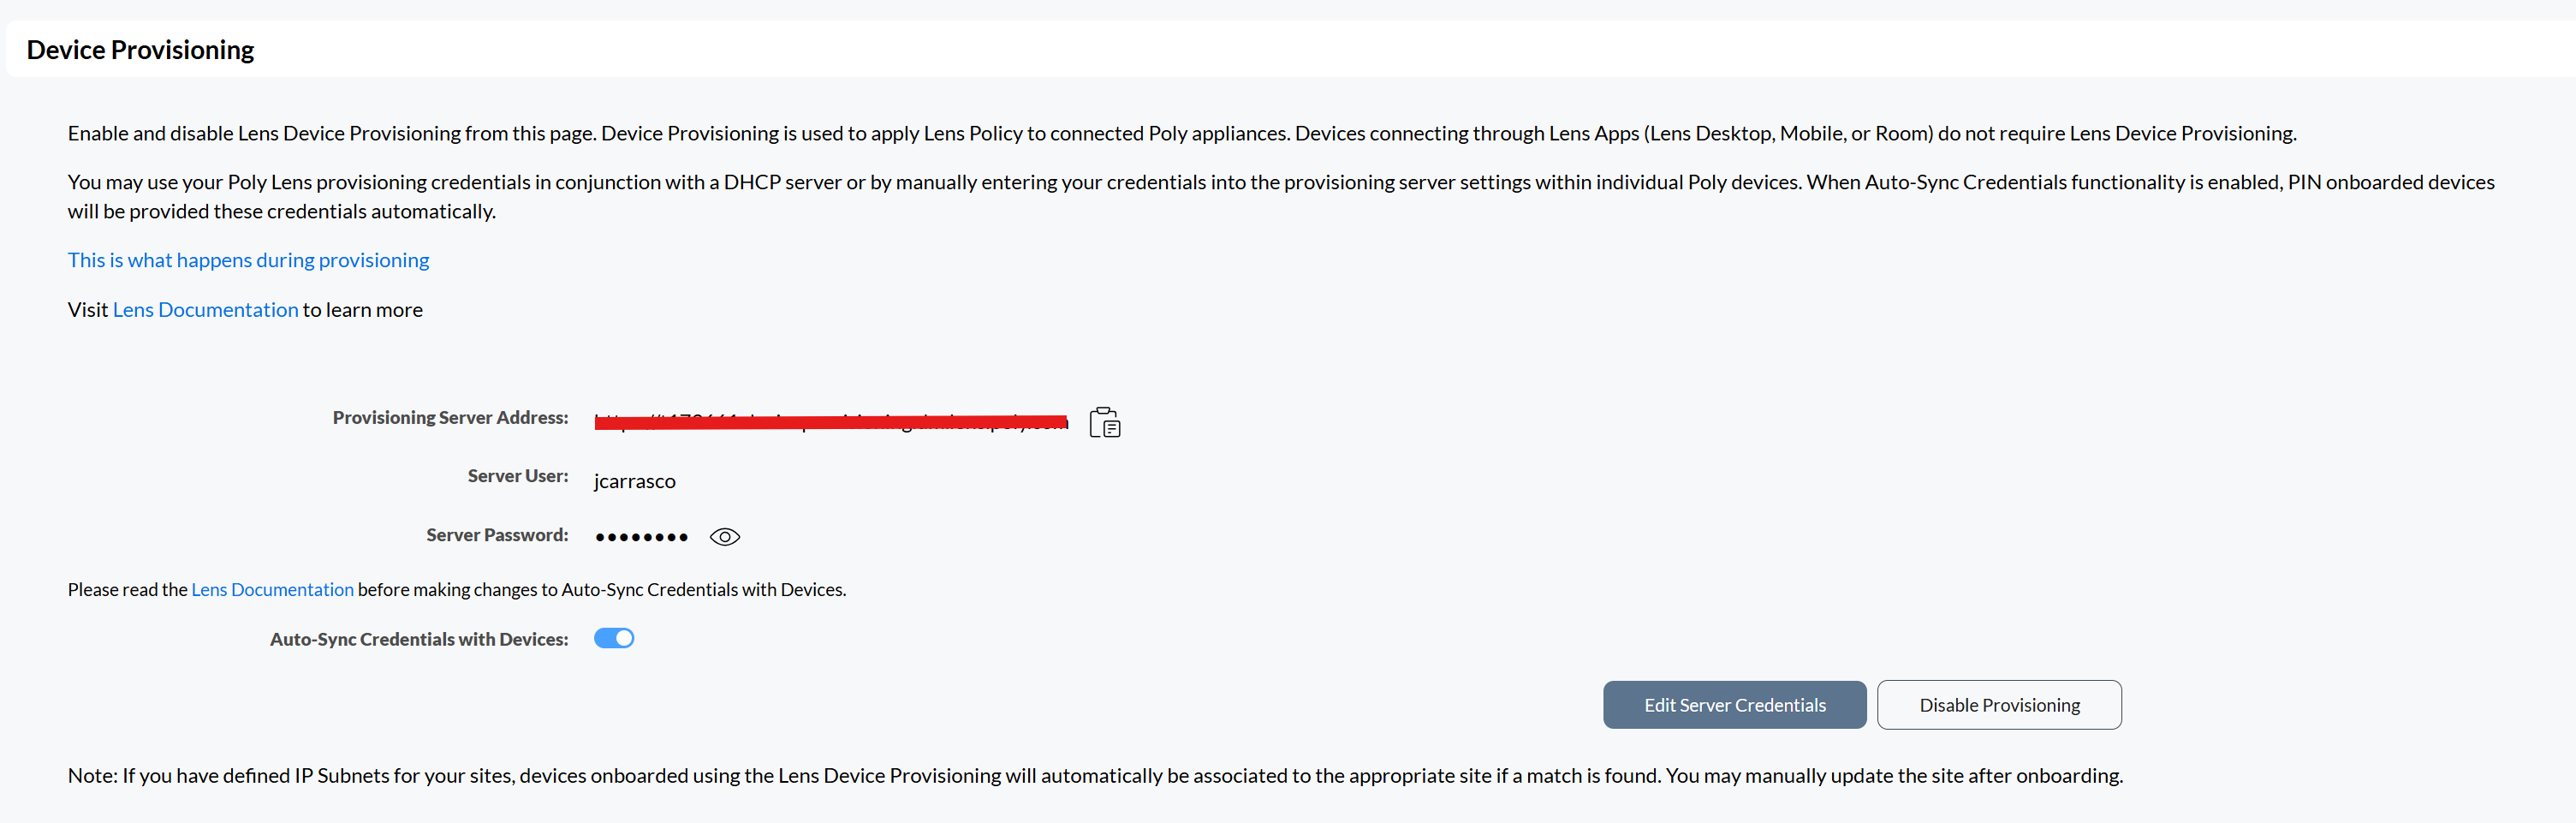The width and height of the screenshot is (2576, 823).
Task: Toggle Auto-Sync Credentials with Devices switch
Action: 614,638
